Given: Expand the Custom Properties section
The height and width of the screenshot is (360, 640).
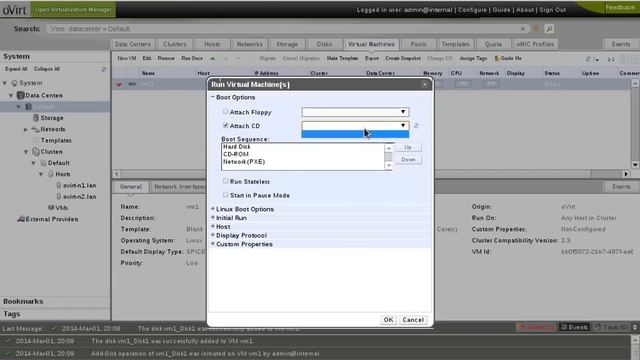Looking at the screenshot, I should point(213,244).
